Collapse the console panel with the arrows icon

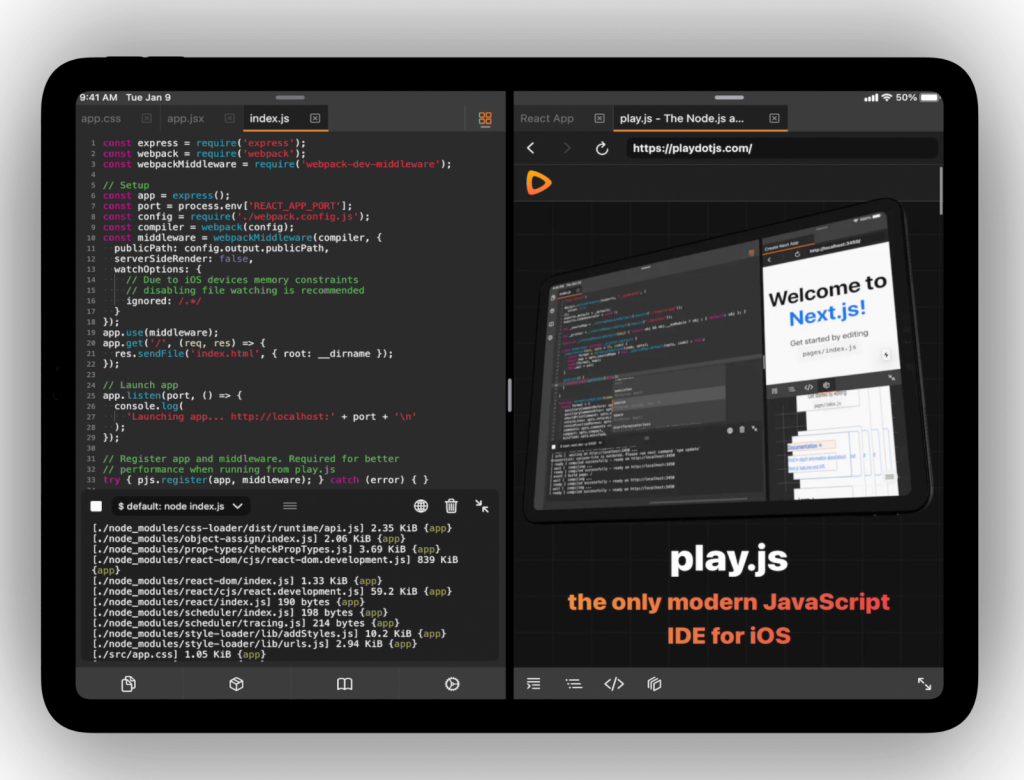click(482, 506)
